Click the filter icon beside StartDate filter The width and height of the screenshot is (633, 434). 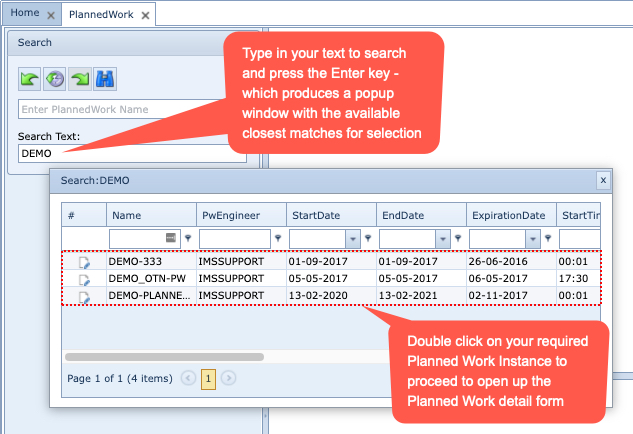[368, 238]
